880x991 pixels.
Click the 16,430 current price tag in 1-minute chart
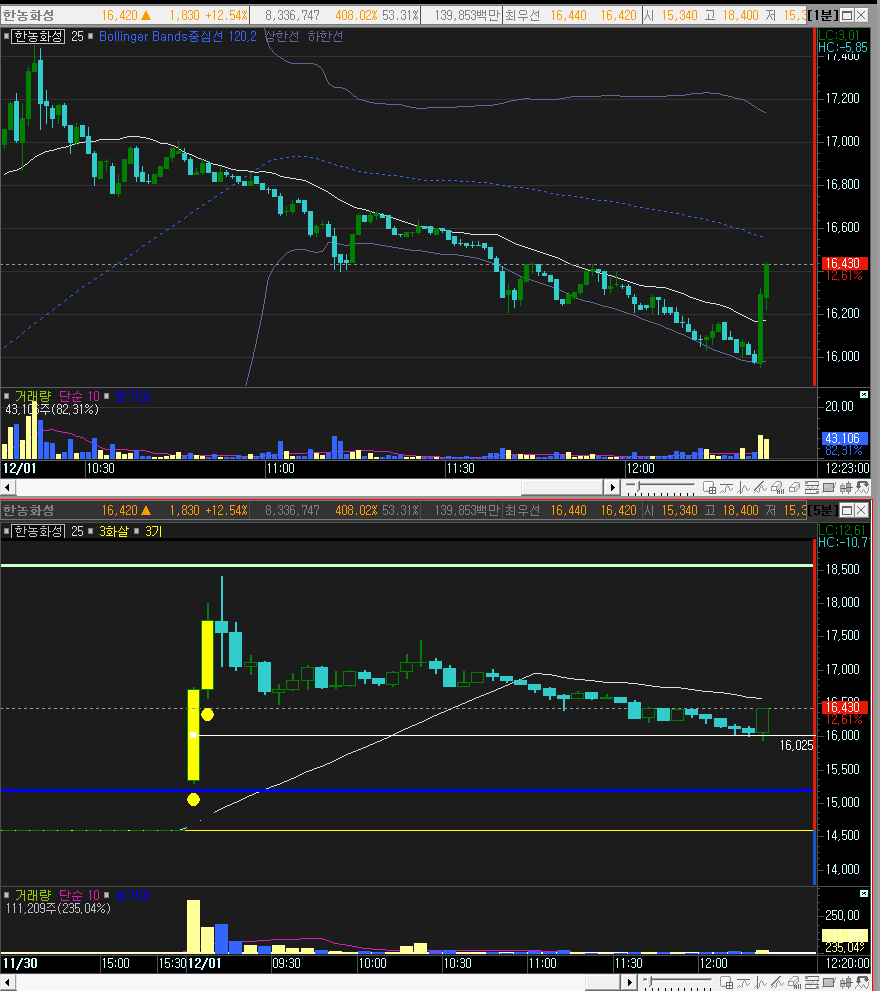844,264
